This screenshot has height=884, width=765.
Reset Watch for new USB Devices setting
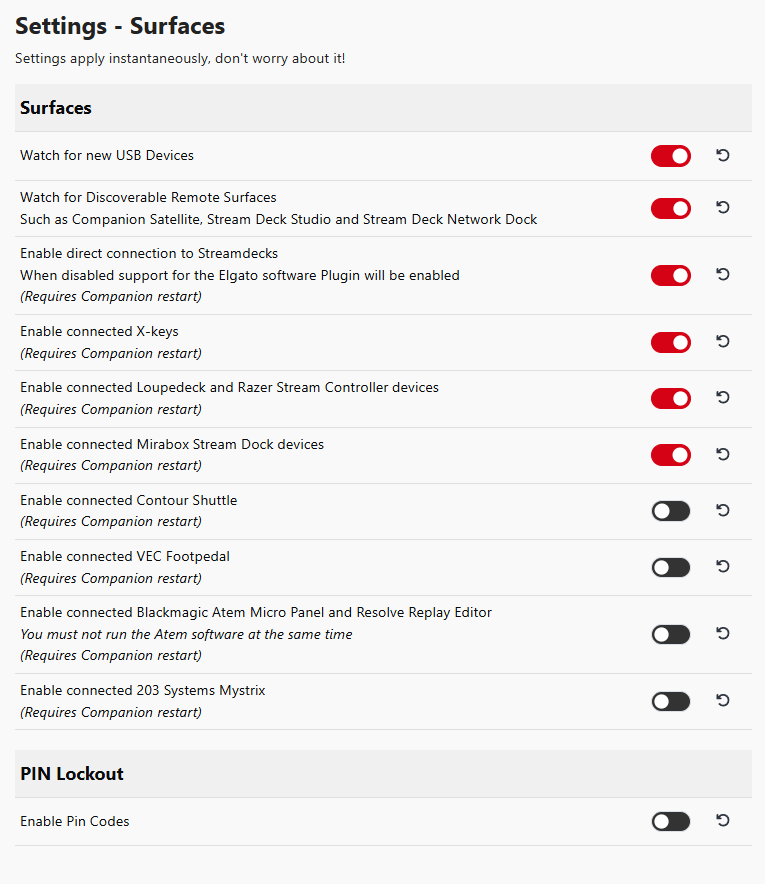click(x=723, y=155)
